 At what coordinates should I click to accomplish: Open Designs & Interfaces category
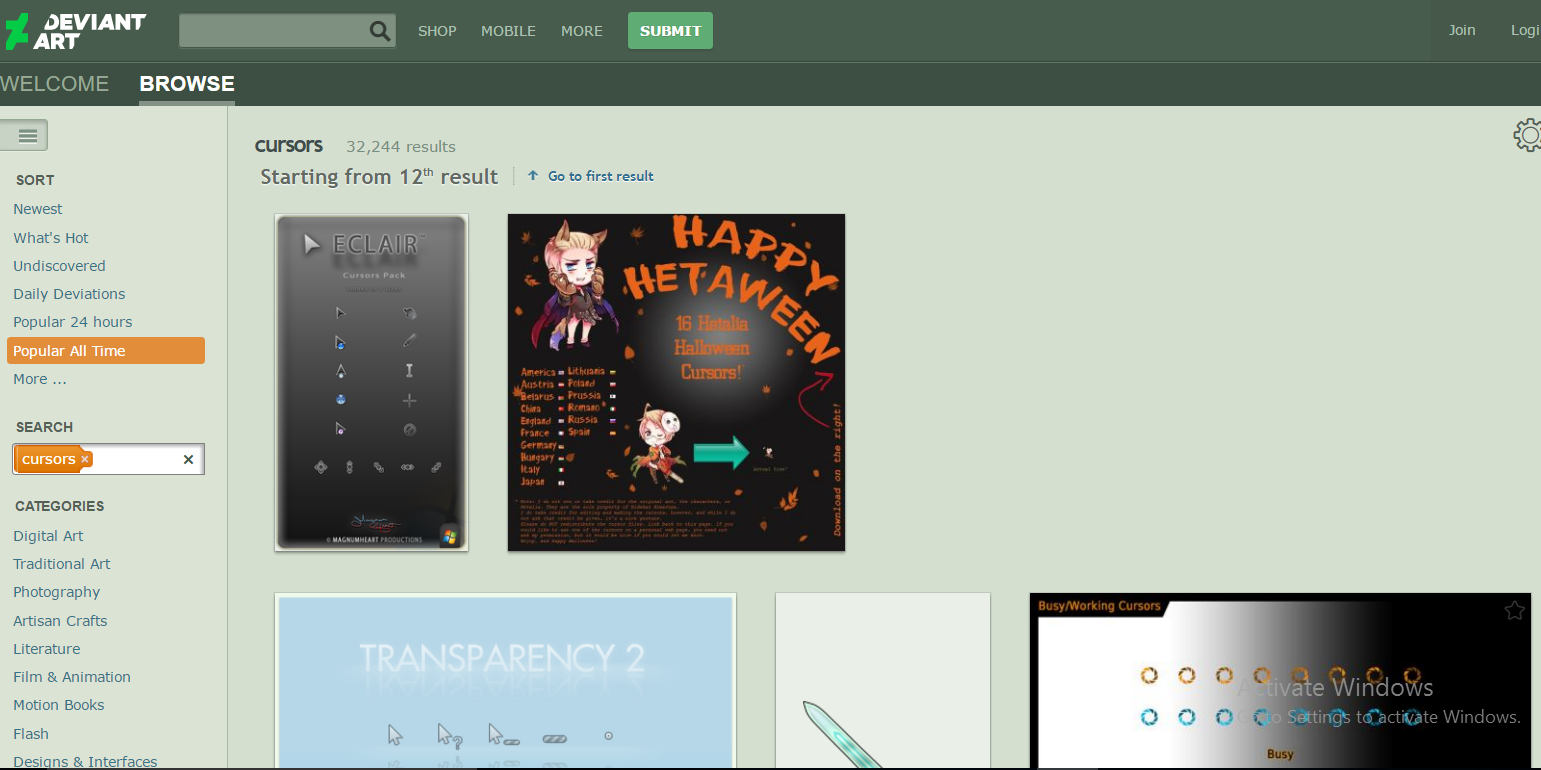pyautogui.click(x=85, y=762)
